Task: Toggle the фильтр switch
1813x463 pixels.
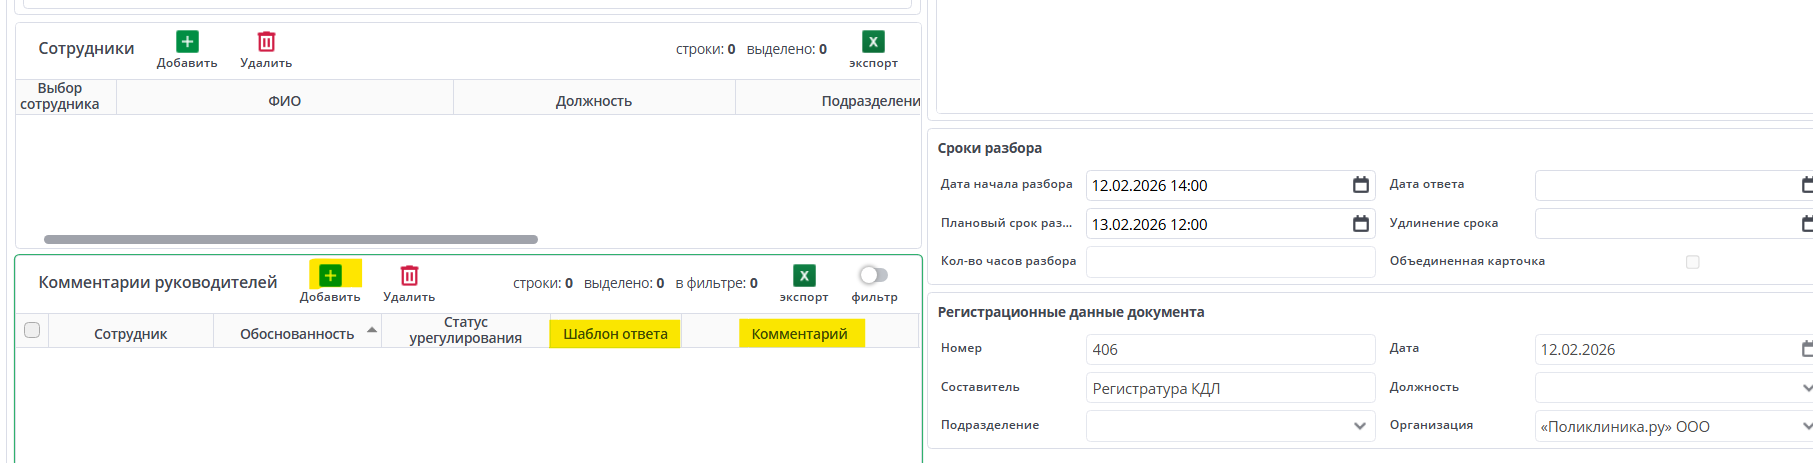Action: 873,275
